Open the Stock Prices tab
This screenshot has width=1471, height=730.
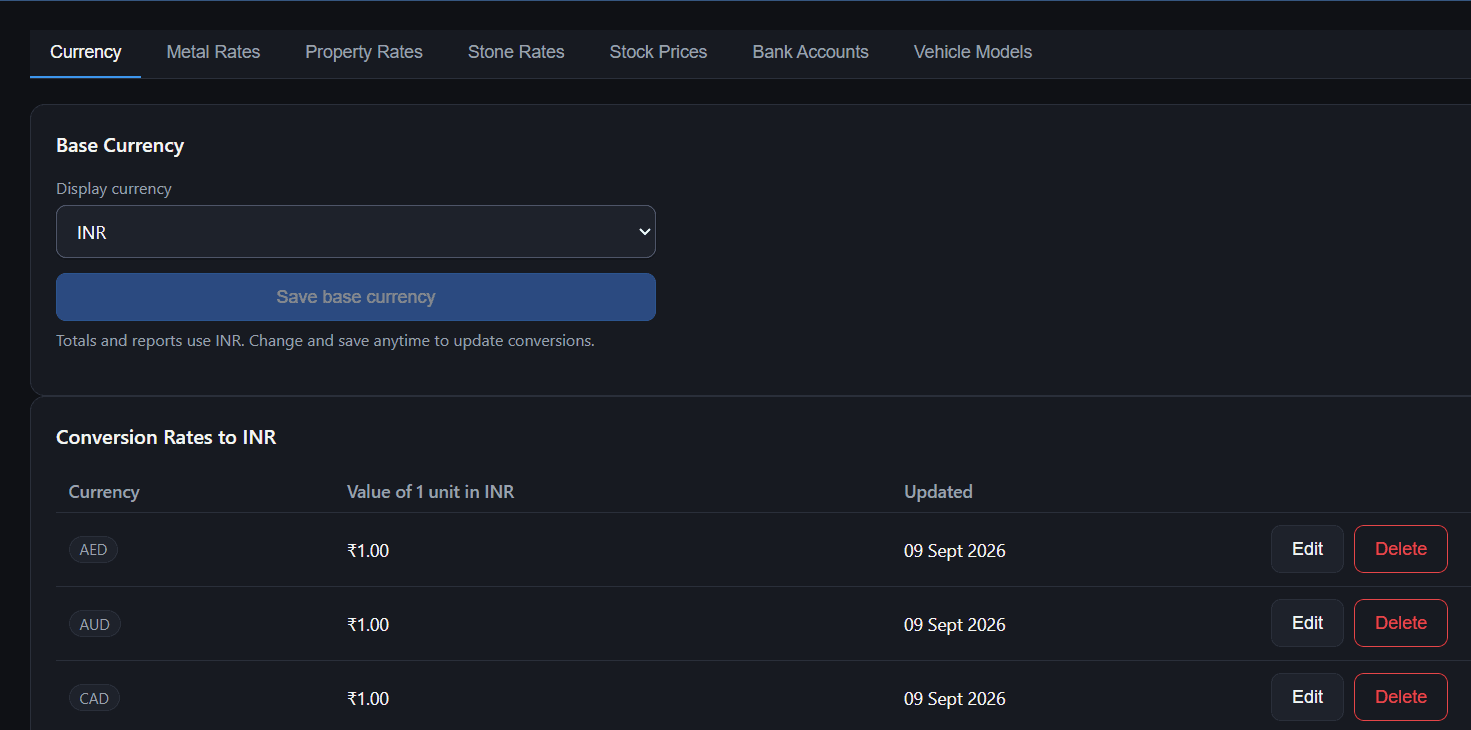658,52
